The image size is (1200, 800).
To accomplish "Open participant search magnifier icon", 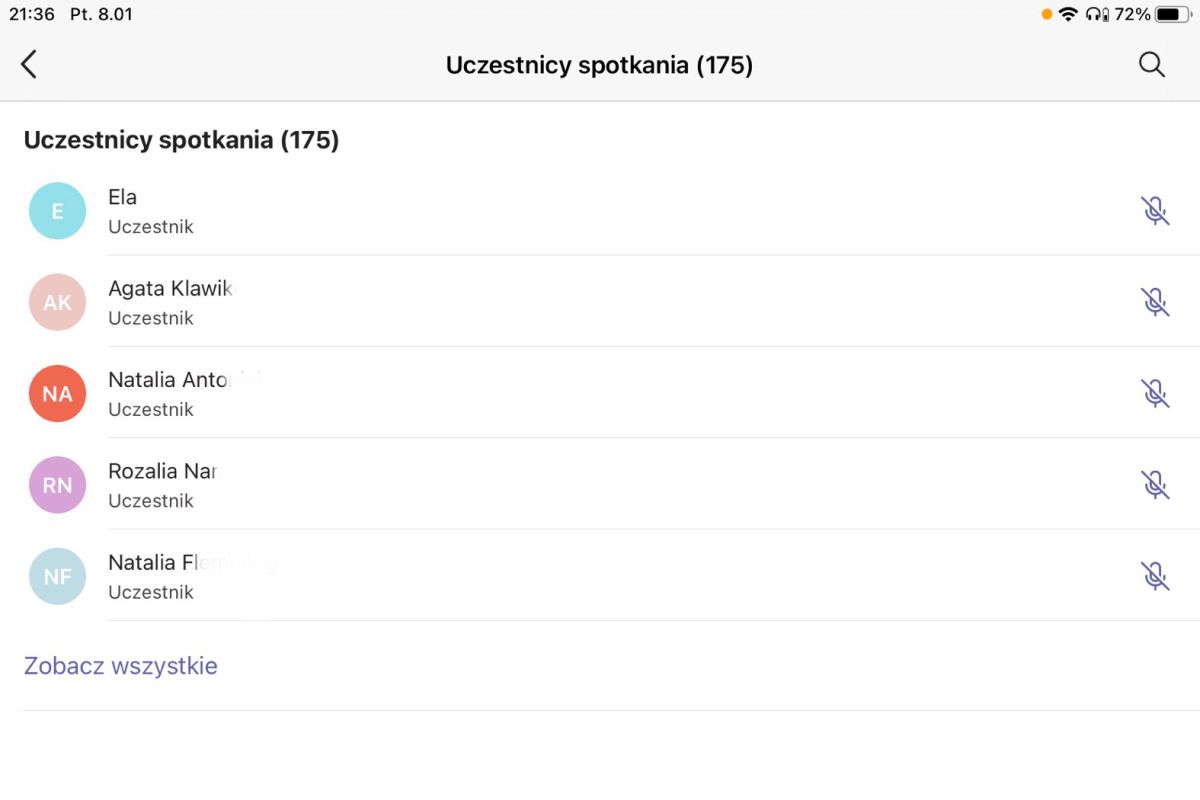I will click(x=1152, y=65).
